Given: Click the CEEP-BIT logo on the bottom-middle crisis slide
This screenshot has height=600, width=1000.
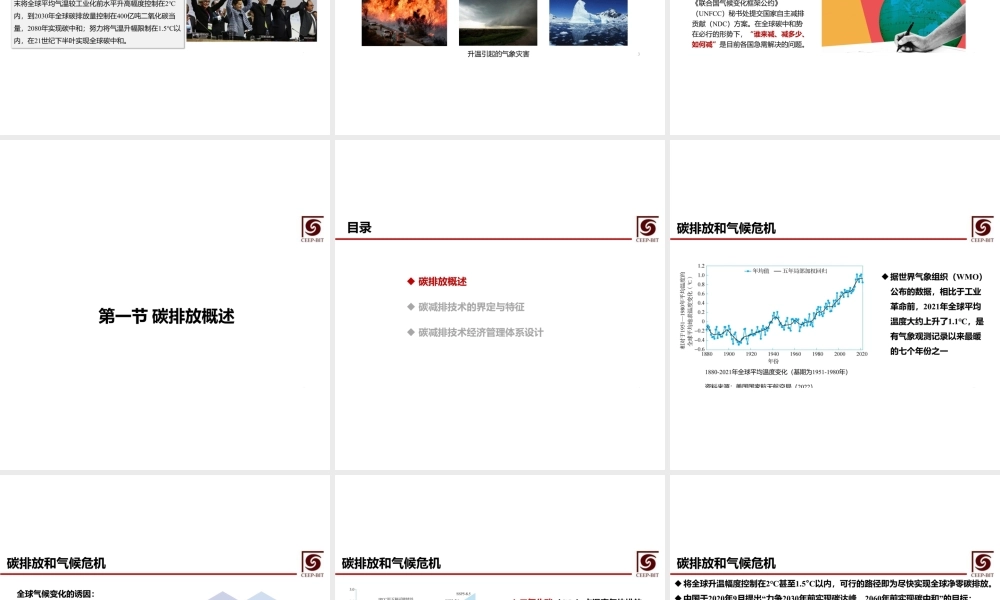Looking at the screenshot, I should click(x=645, y=563).
